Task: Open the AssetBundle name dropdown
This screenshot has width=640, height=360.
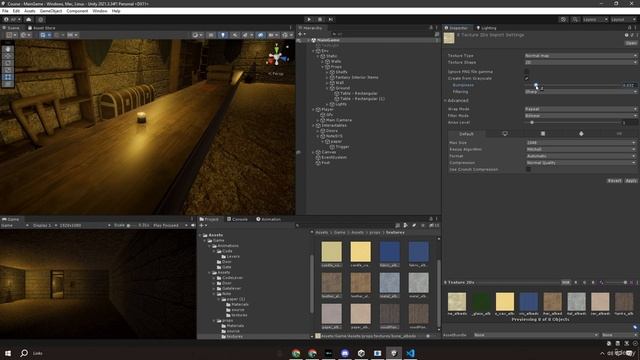Action: [536, 335]
